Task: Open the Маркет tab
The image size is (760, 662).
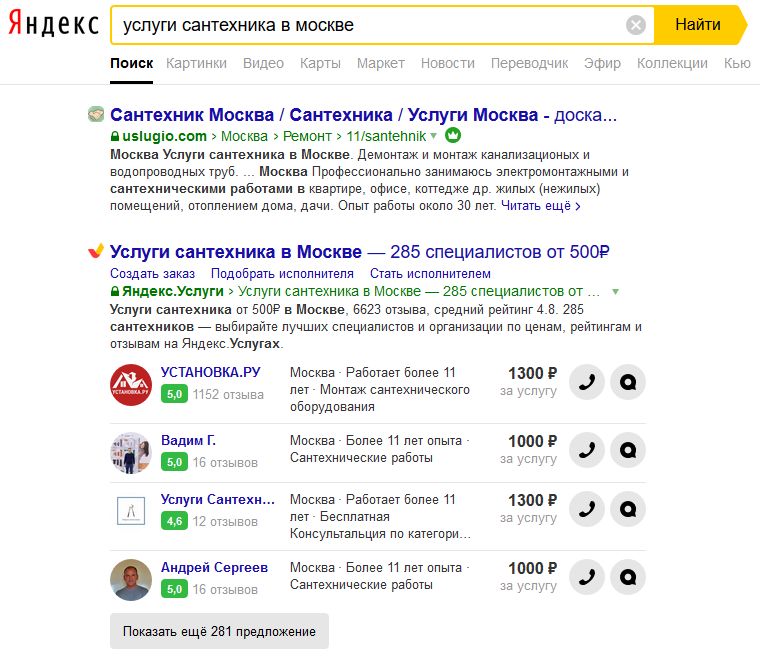Action: point(381,63)
